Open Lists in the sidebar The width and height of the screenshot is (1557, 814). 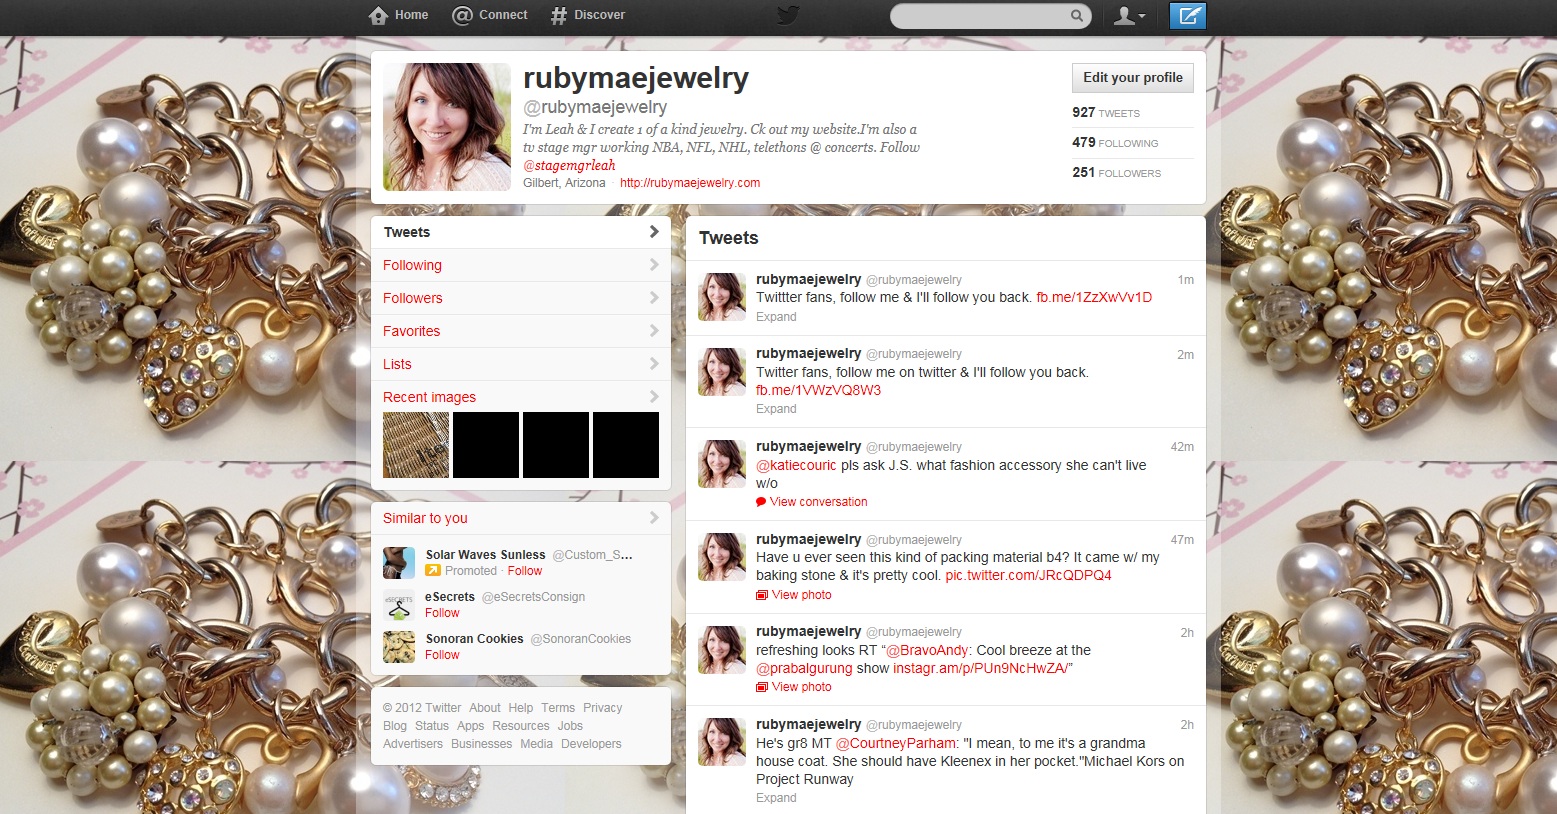520,364
